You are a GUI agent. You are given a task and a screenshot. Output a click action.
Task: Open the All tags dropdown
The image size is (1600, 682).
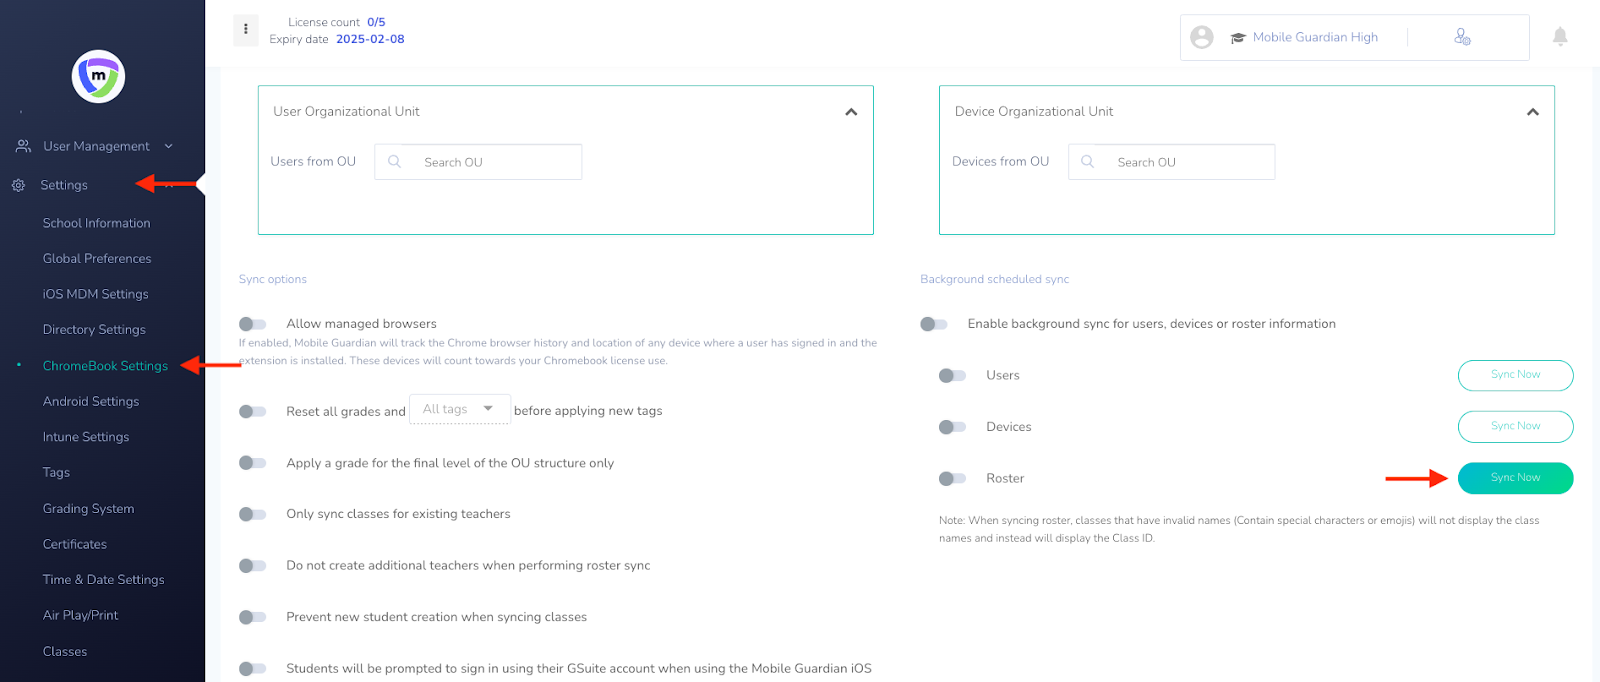tap(460, 409)
